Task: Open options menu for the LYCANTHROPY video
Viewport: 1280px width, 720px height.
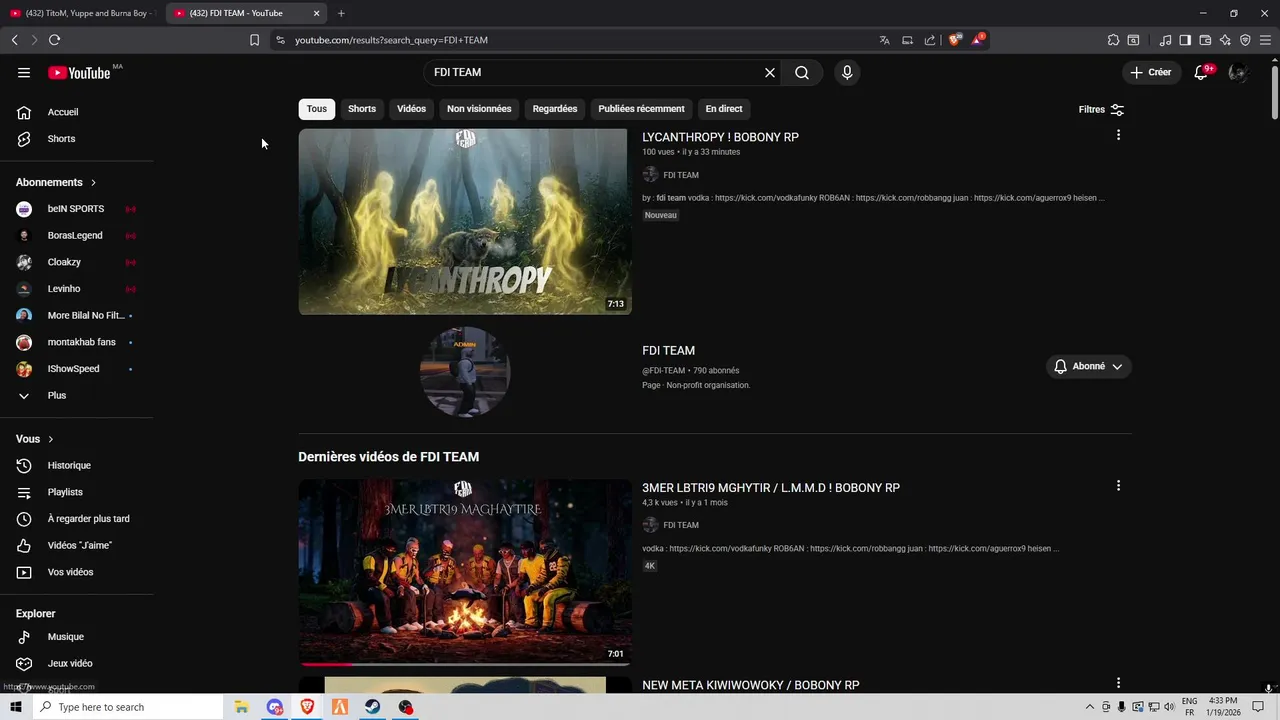Action: [x=1118, y=135]
